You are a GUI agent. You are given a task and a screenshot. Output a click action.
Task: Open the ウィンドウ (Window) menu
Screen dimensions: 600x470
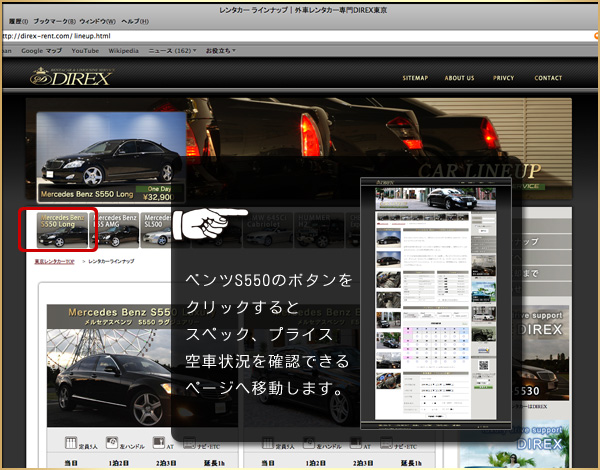[x=97, y=21]
